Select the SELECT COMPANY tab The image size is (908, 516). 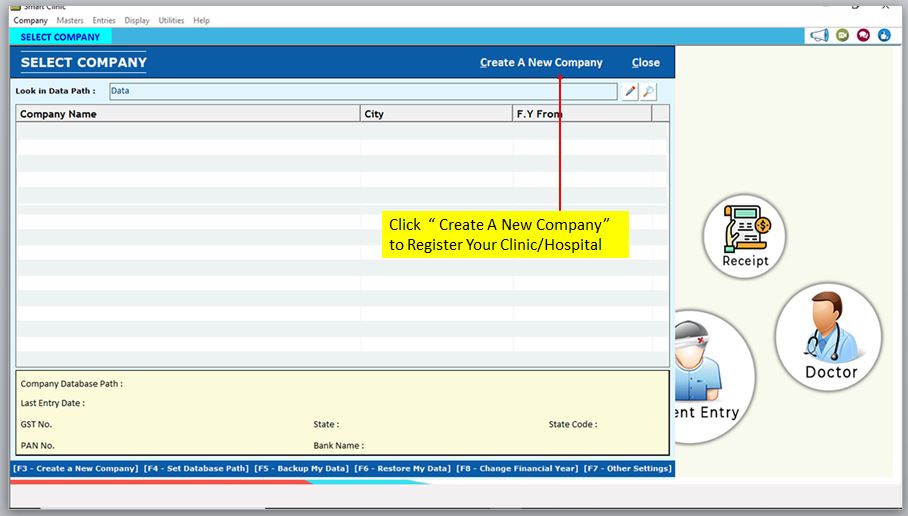(61, 37)
